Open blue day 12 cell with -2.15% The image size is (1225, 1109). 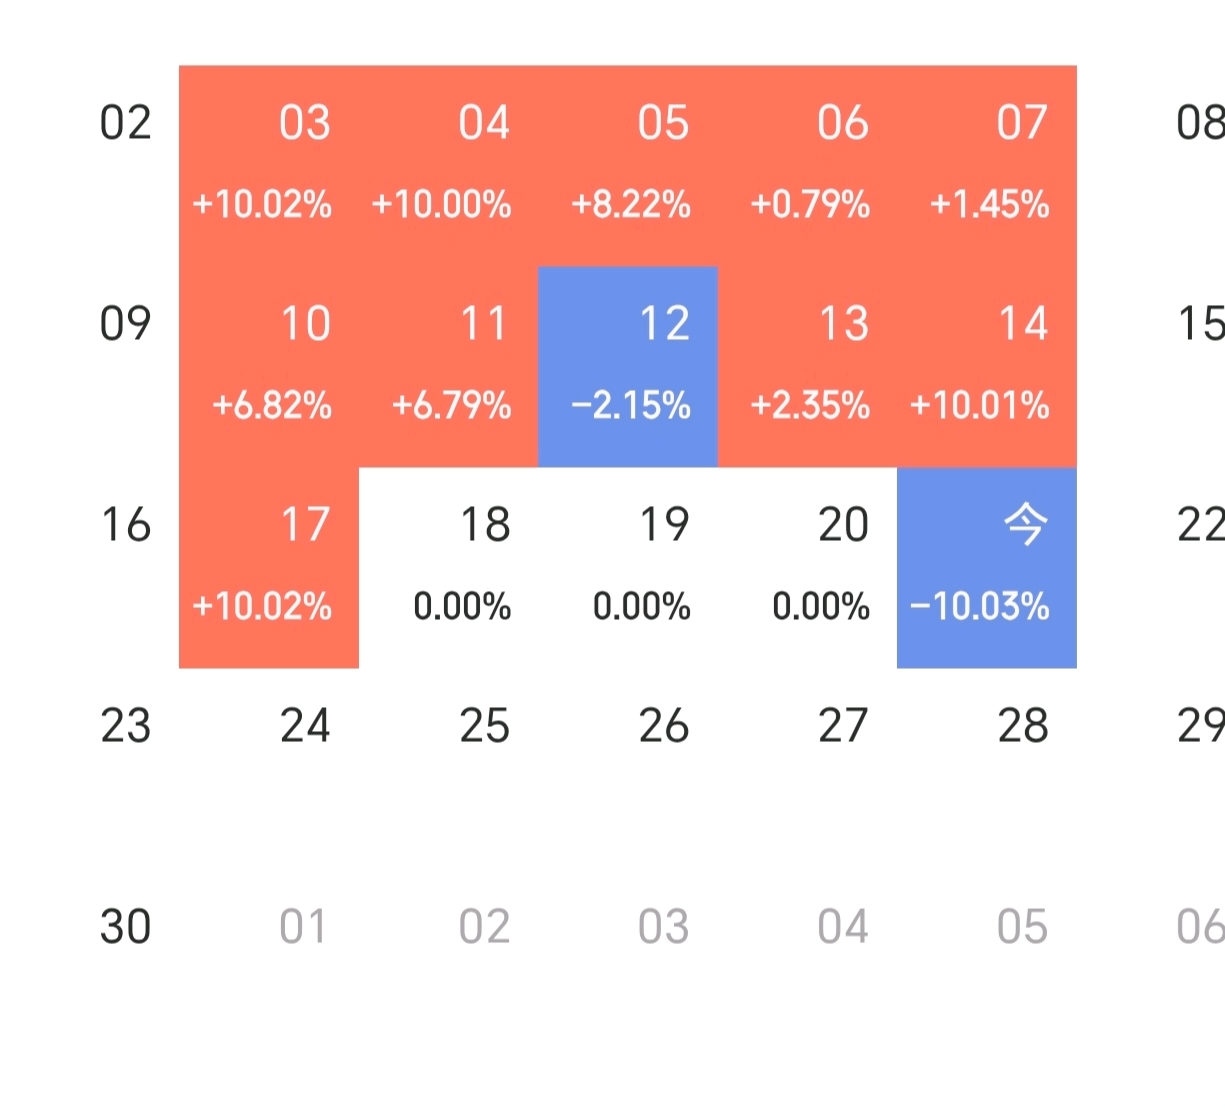[x=628, y=366]
